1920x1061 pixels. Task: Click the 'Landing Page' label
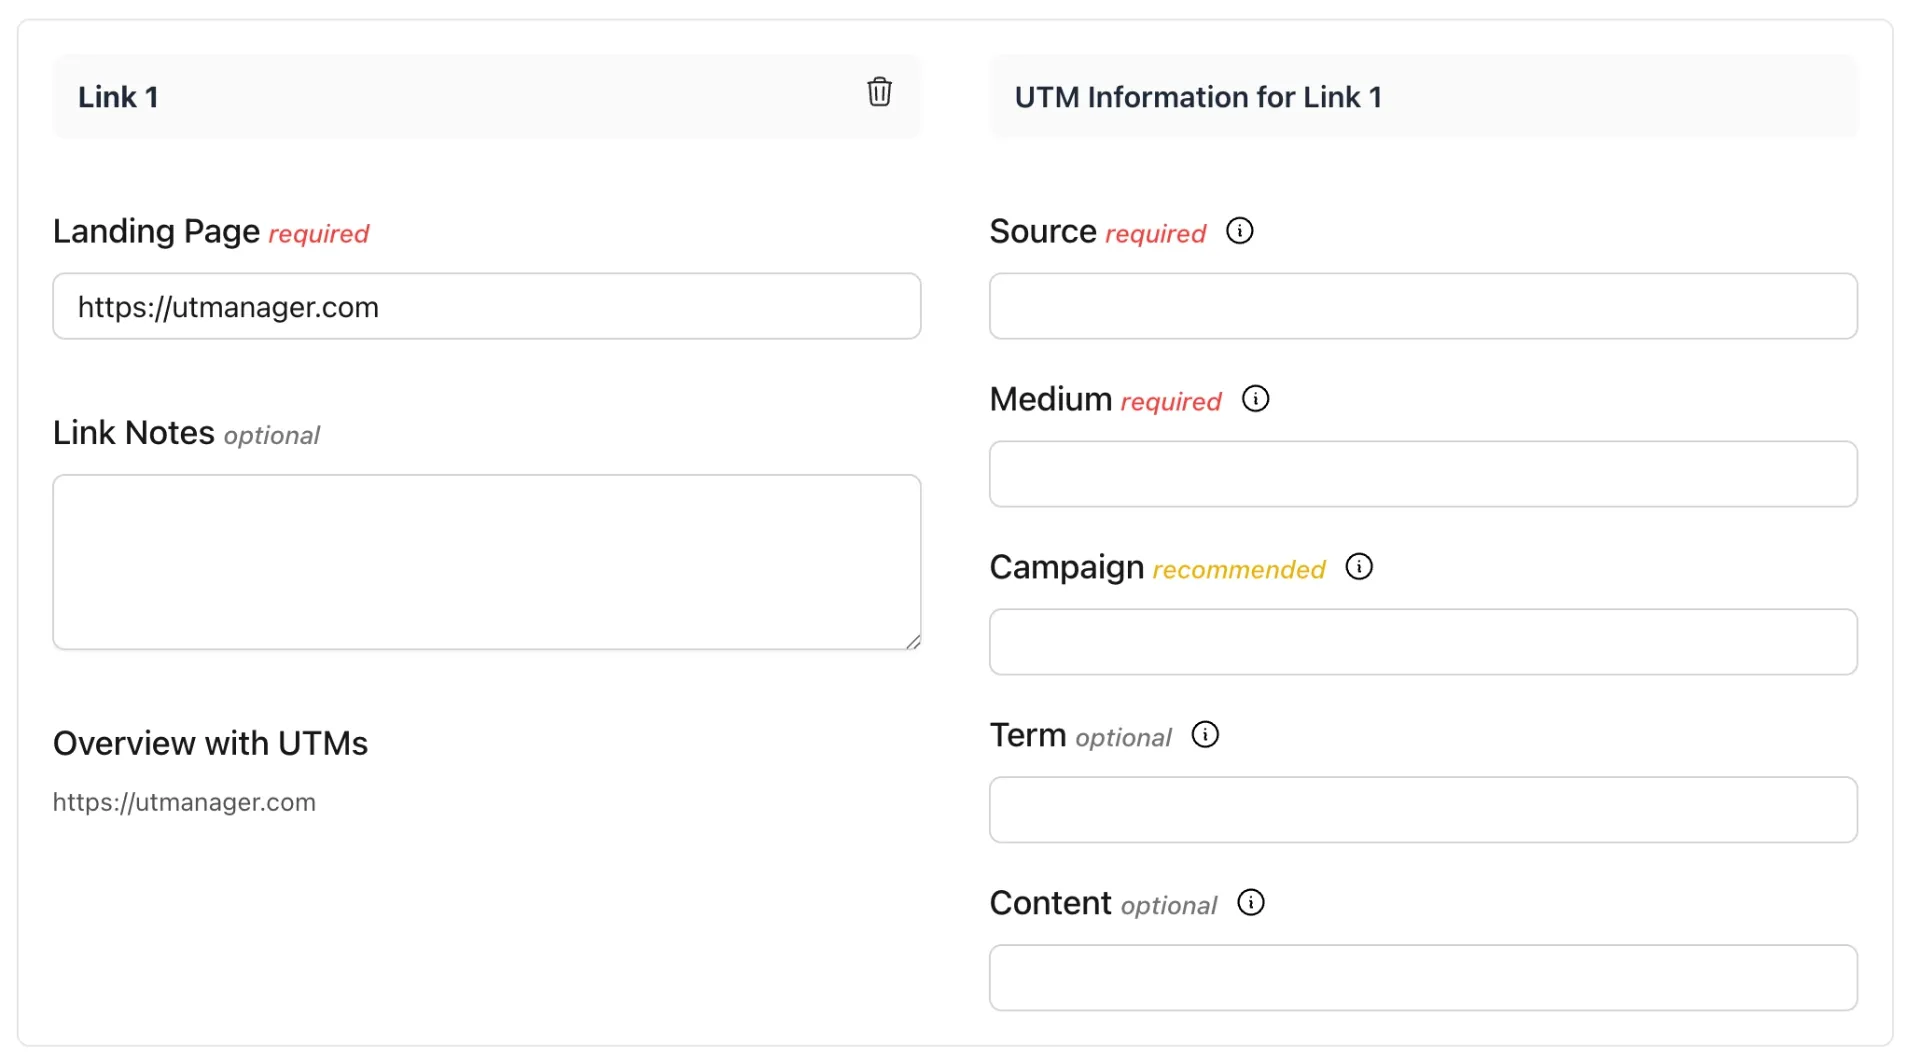point(156,231)
